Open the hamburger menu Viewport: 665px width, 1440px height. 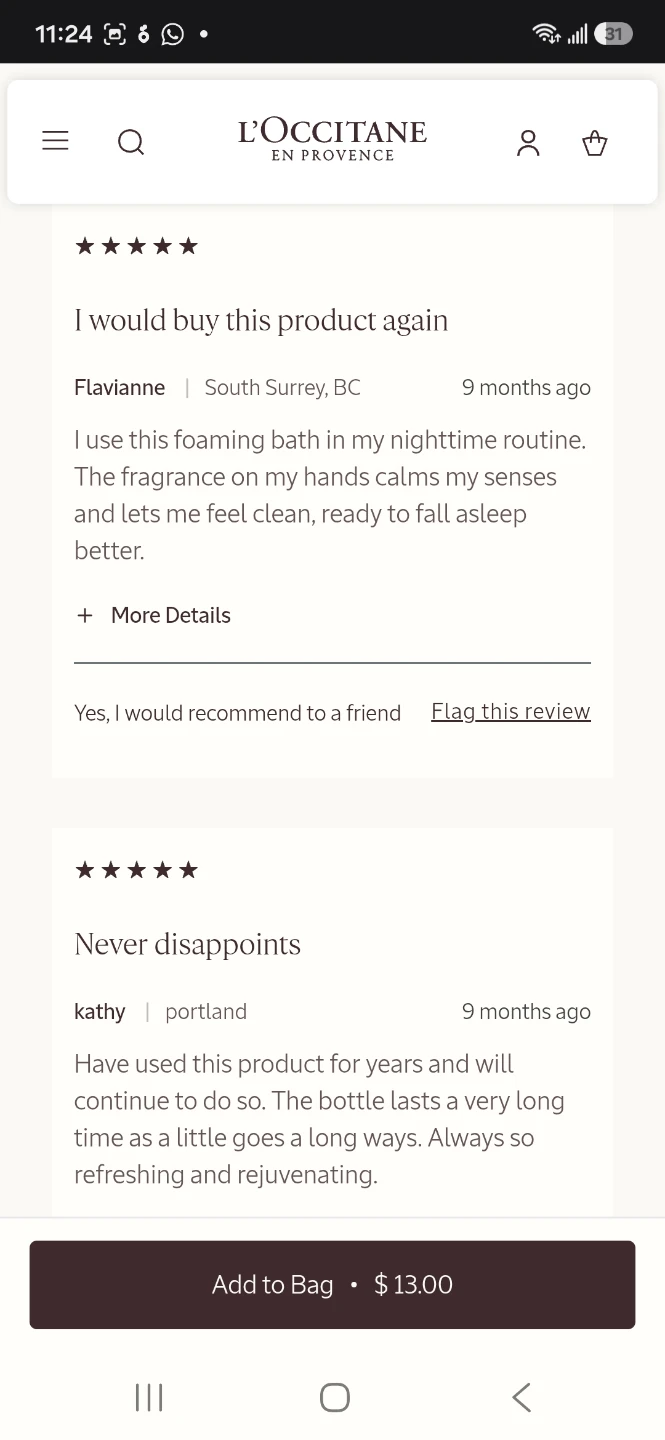coord(55,141)
